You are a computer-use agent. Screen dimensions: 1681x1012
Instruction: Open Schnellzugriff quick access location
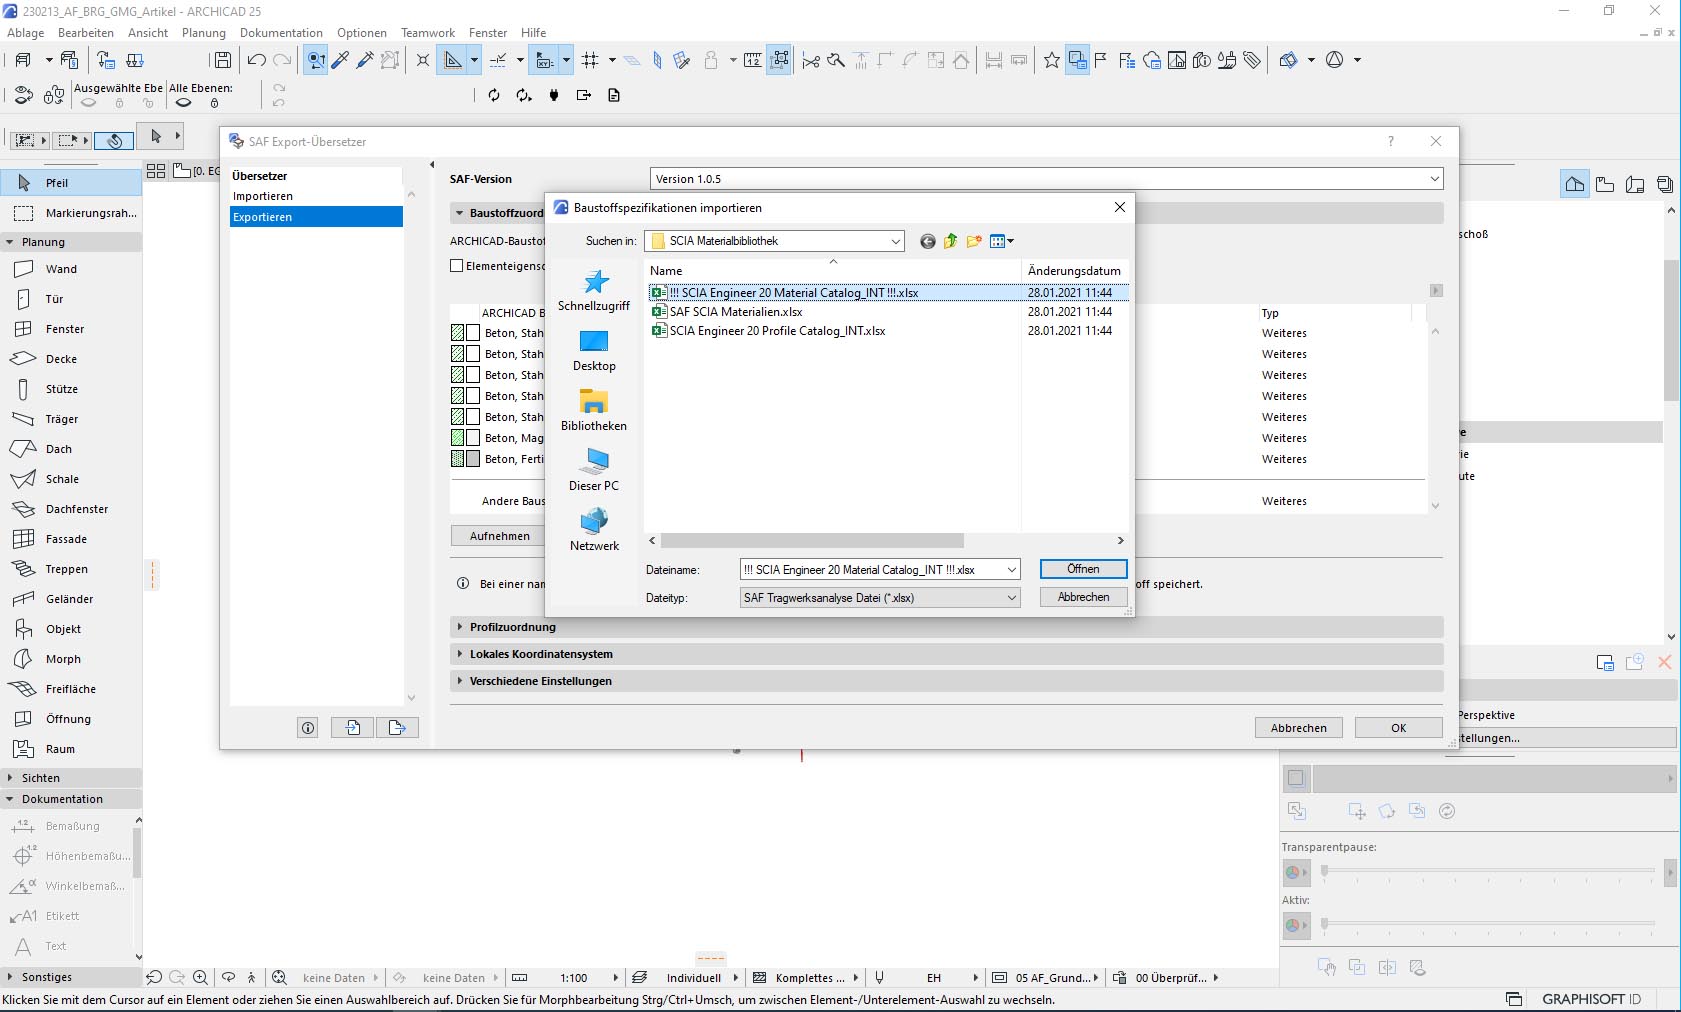[x=594, y=291]
